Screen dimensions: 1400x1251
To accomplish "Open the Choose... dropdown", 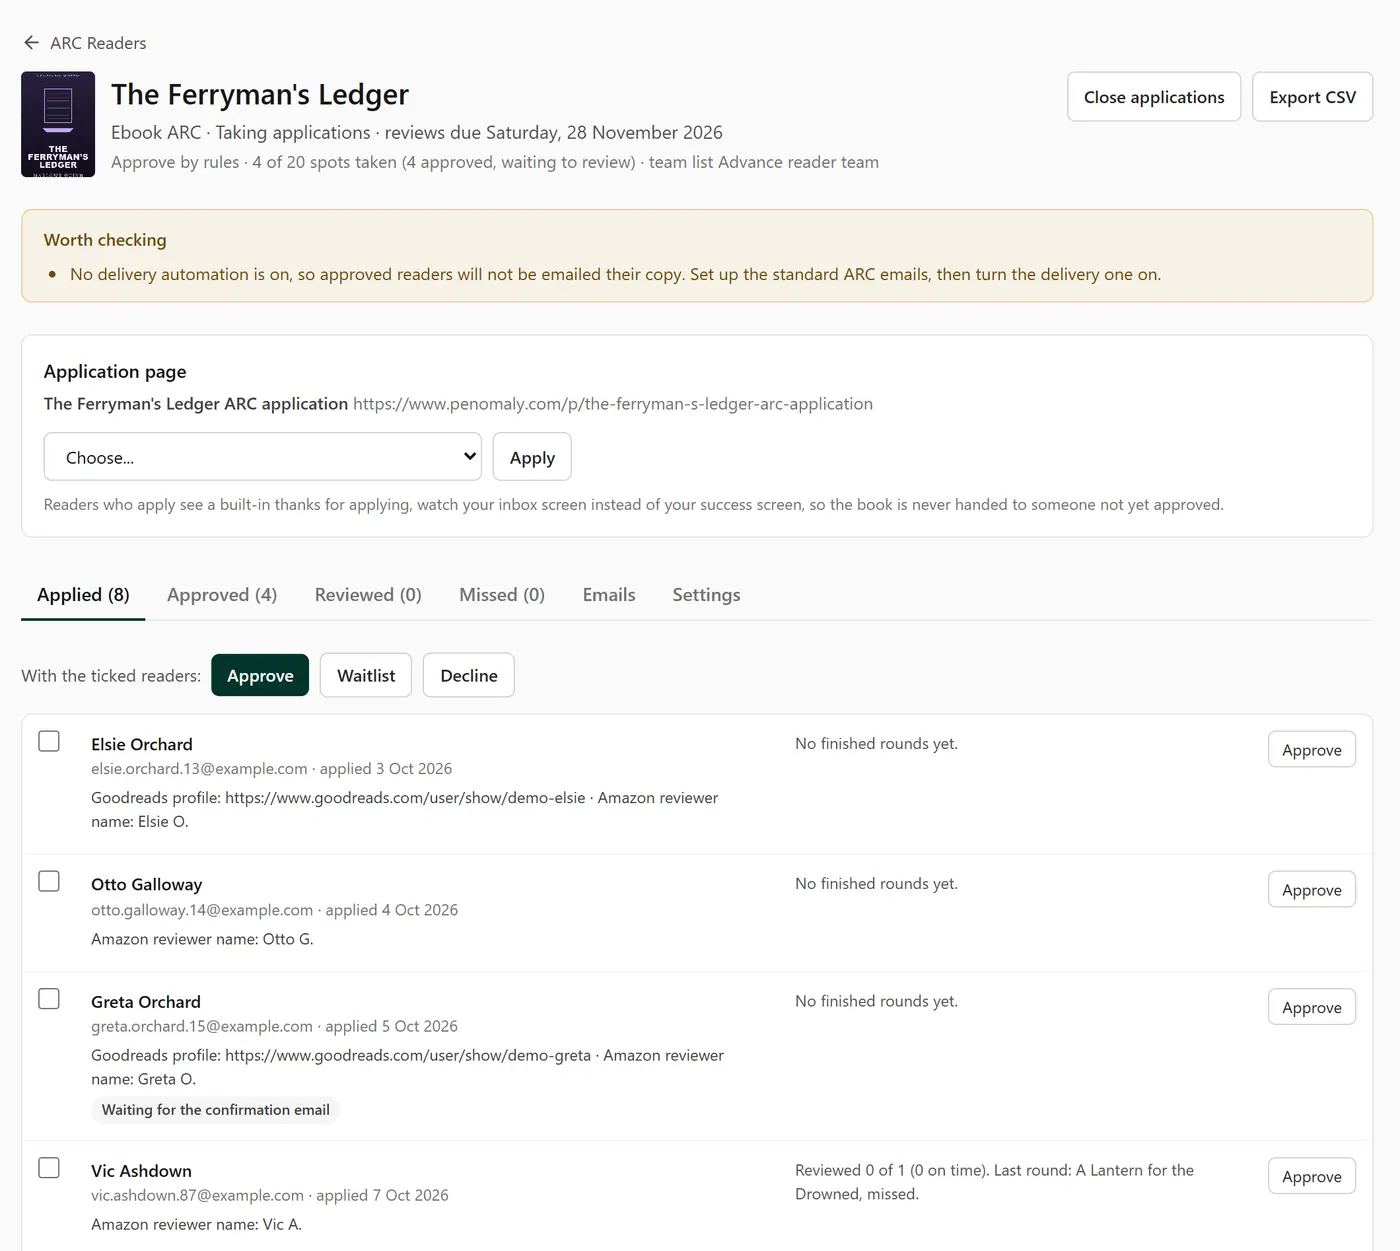I will click(263, 457).
